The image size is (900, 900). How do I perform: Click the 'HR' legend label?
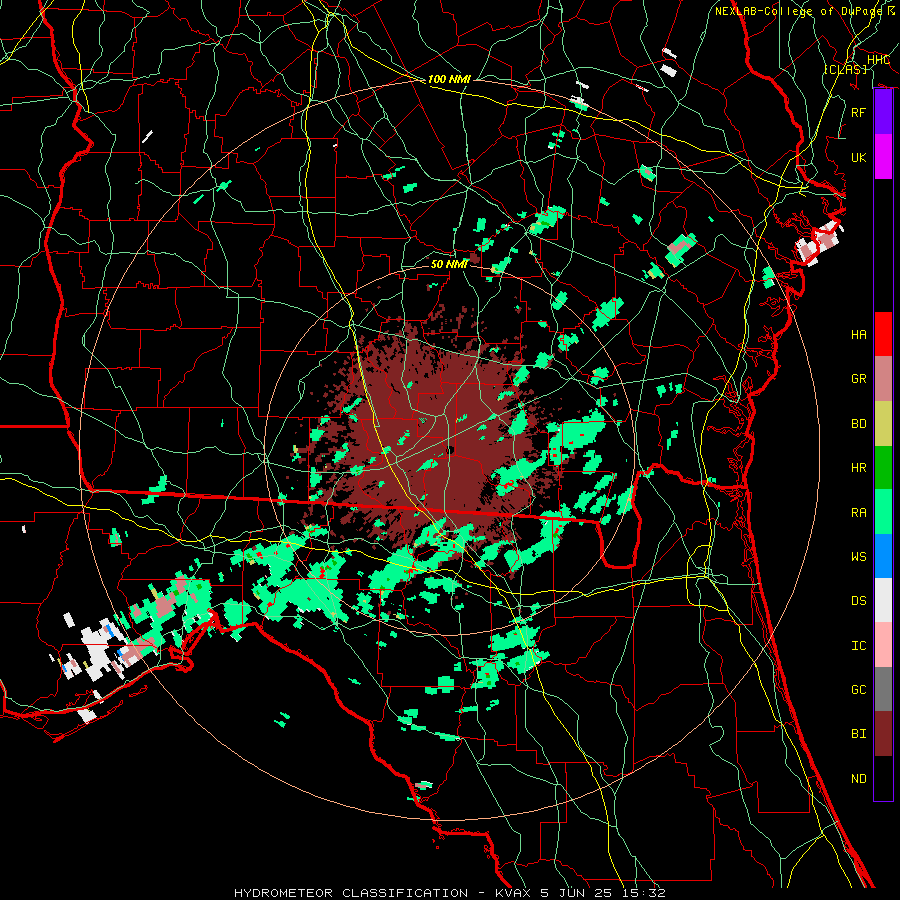[x=858, y=468]
